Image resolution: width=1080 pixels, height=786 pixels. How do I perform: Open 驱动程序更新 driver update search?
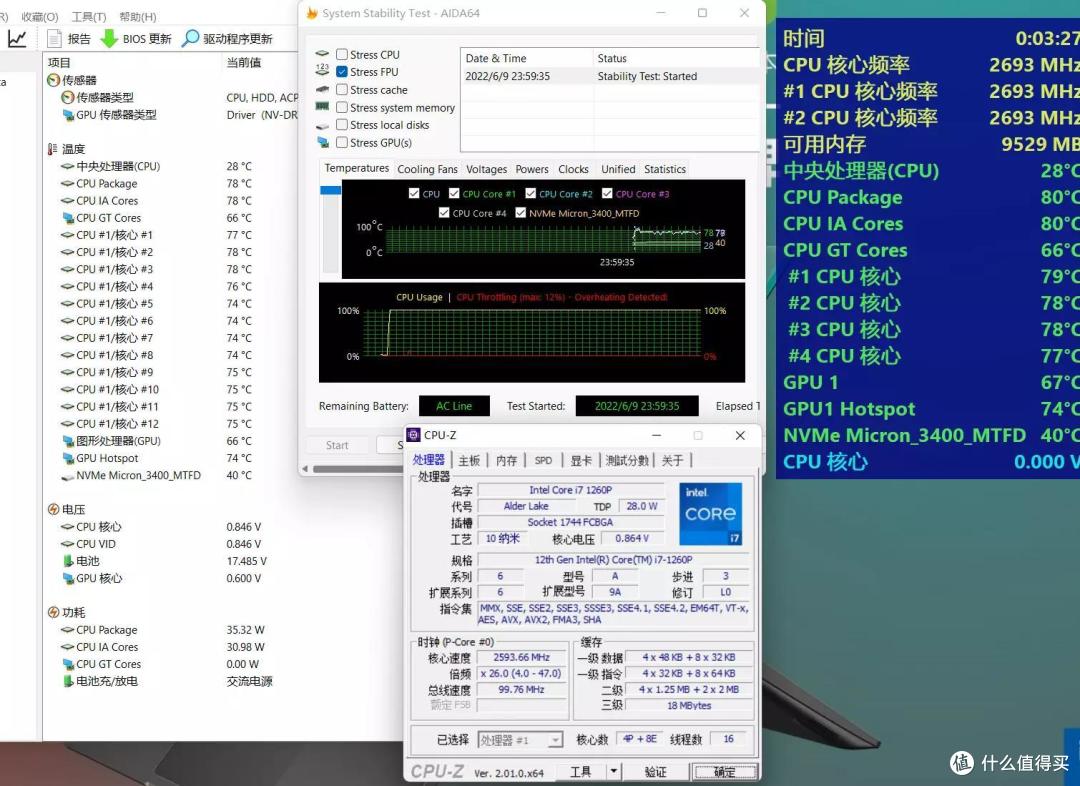pos(227,39)
